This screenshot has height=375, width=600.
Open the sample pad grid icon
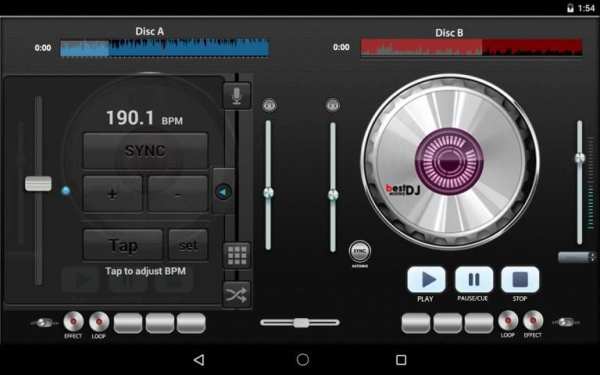pos(237,255)
